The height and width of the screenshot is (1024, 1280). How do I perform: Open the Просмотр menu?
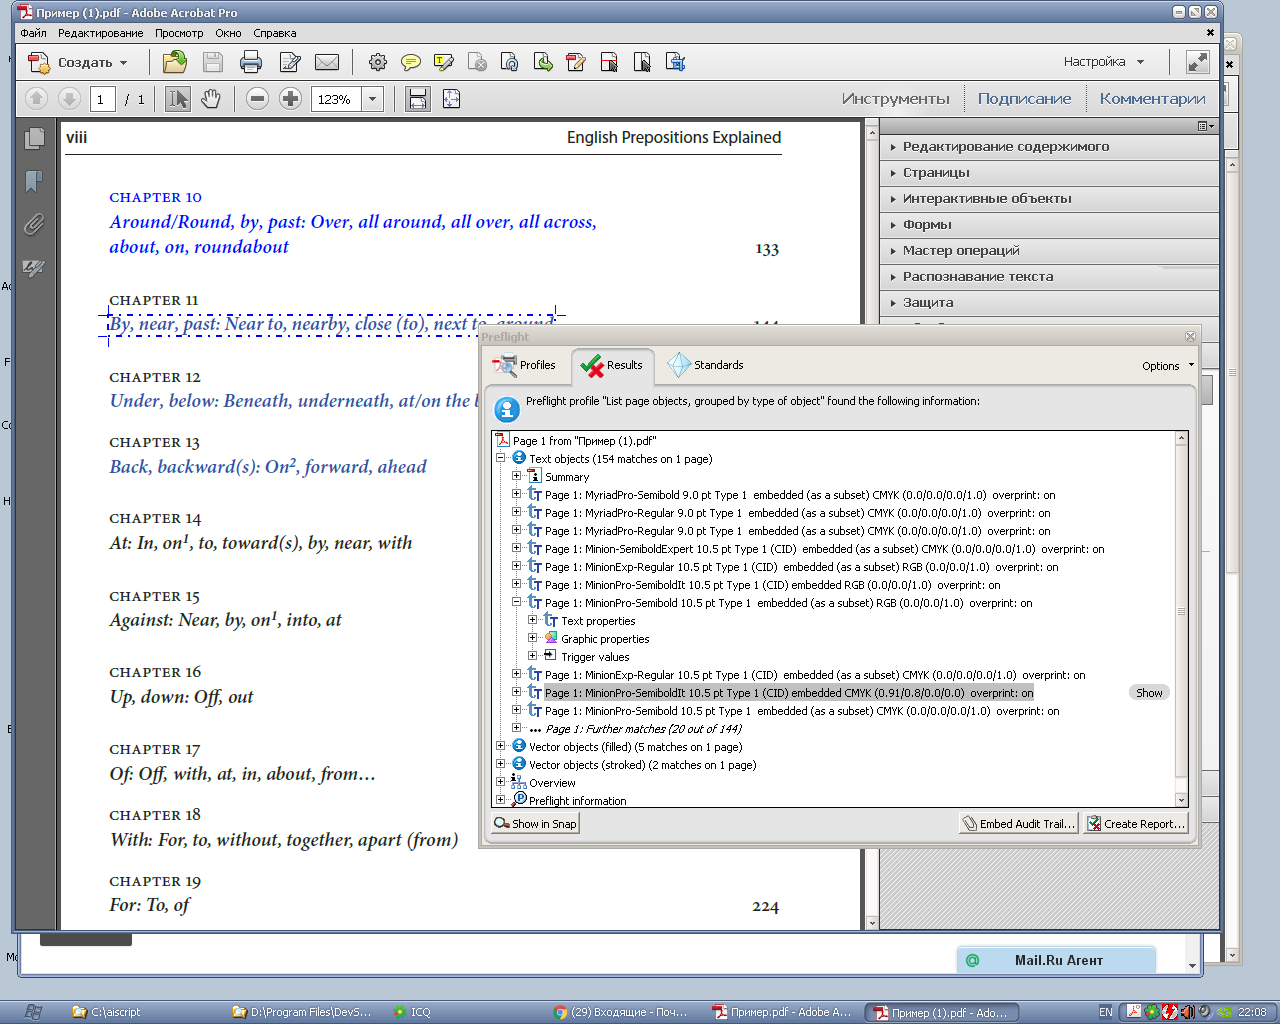[179, 33]
